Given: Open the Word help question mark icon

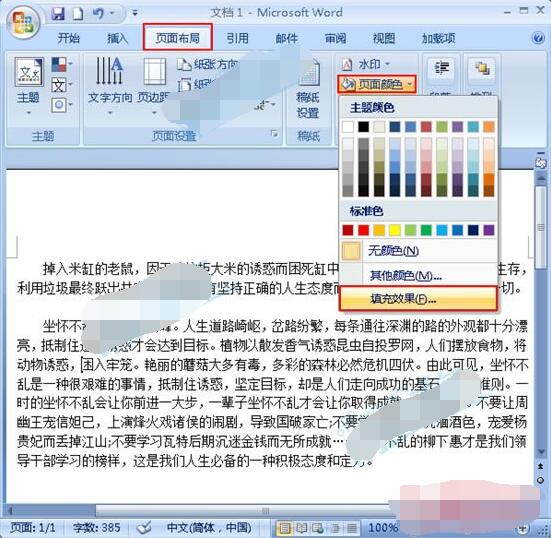Looking at the screenshot, I should click(x=538, y=38).
